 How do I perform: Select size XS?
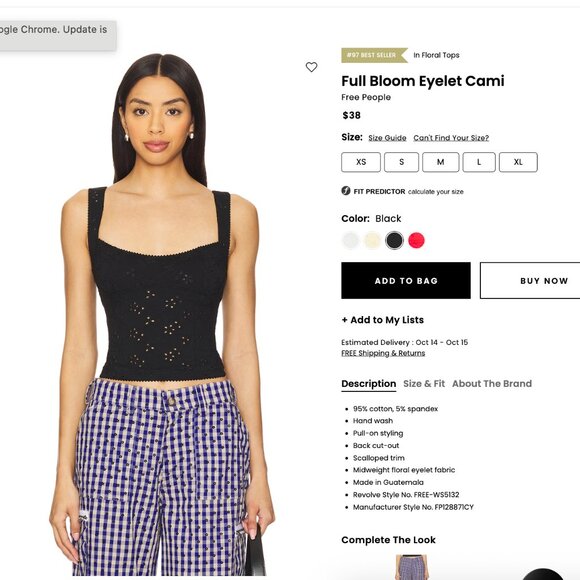tap(361, 162)
